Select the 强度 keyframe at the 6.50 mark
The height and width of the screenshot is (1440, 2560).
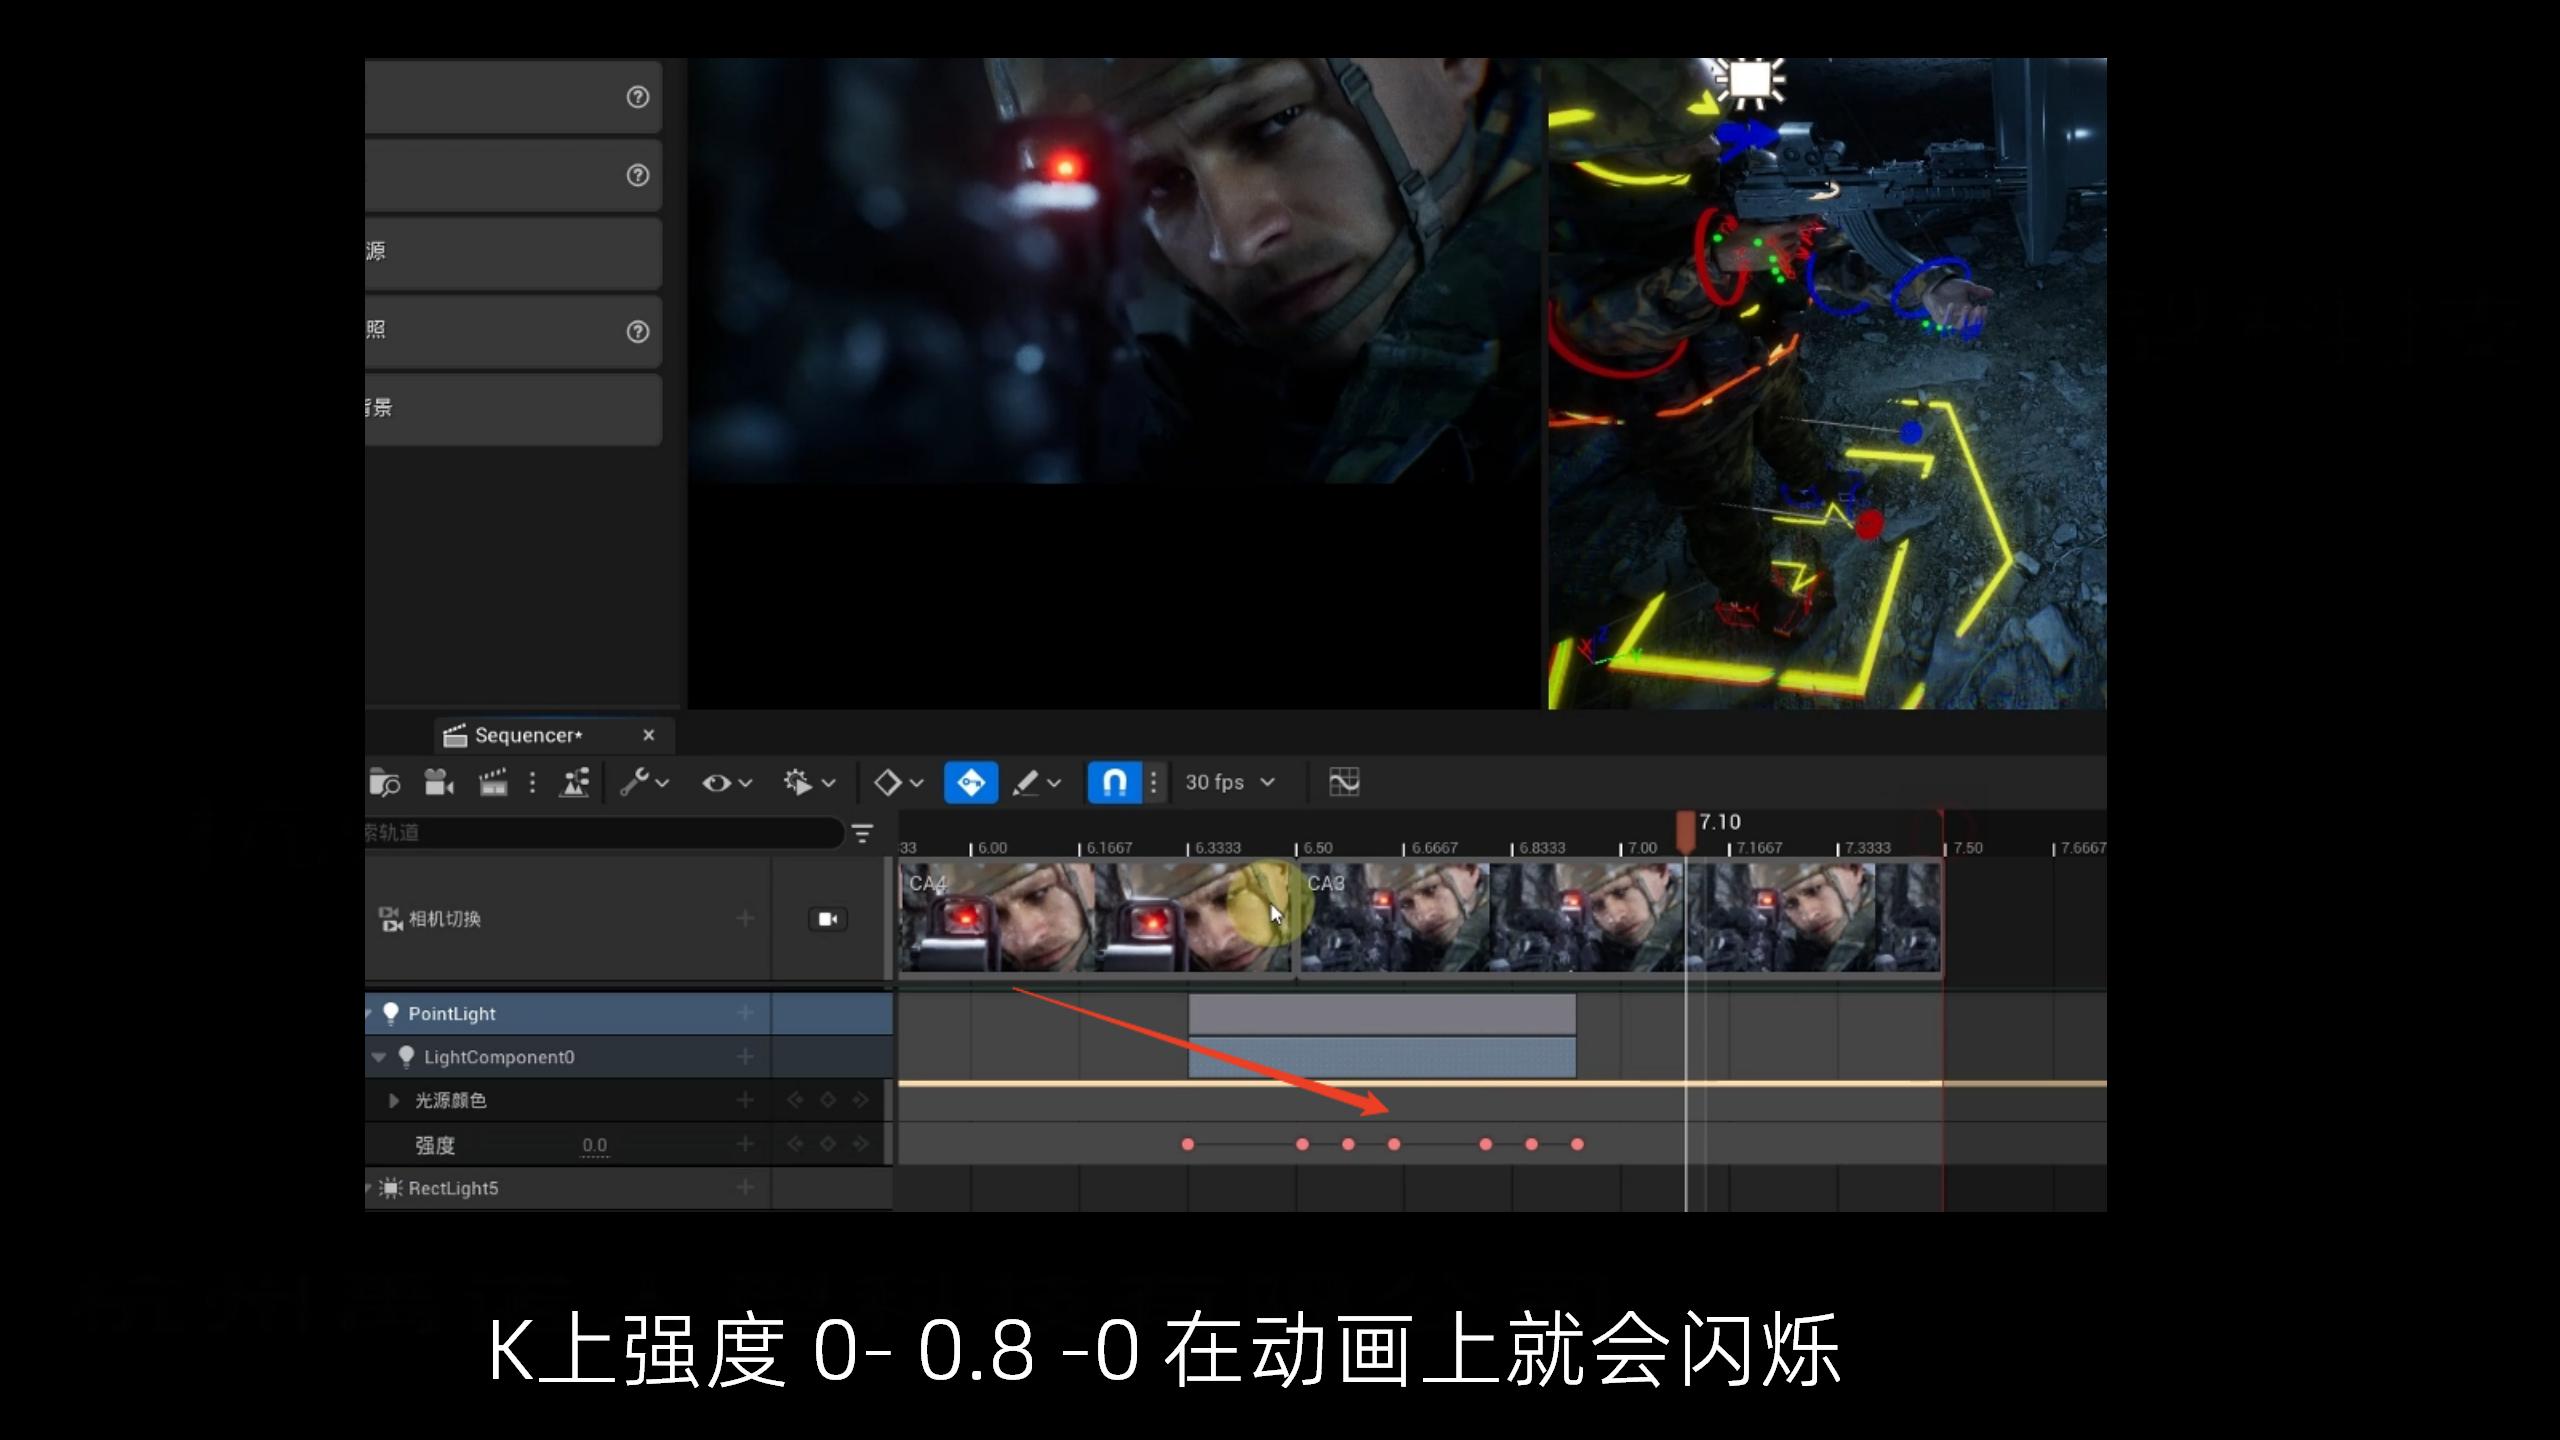coord(1302,1144)
